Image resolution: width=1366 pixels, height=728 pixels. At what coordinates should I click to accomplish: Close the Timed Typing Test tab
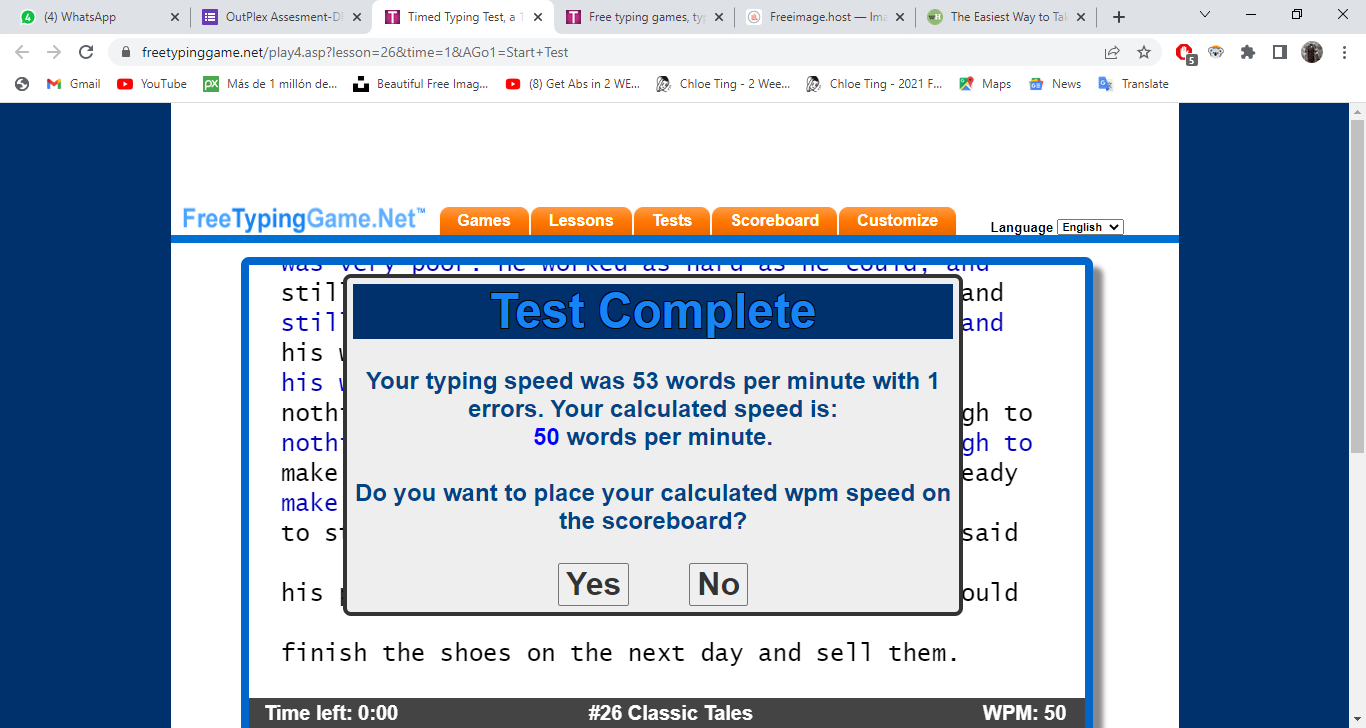coord(537,17)
